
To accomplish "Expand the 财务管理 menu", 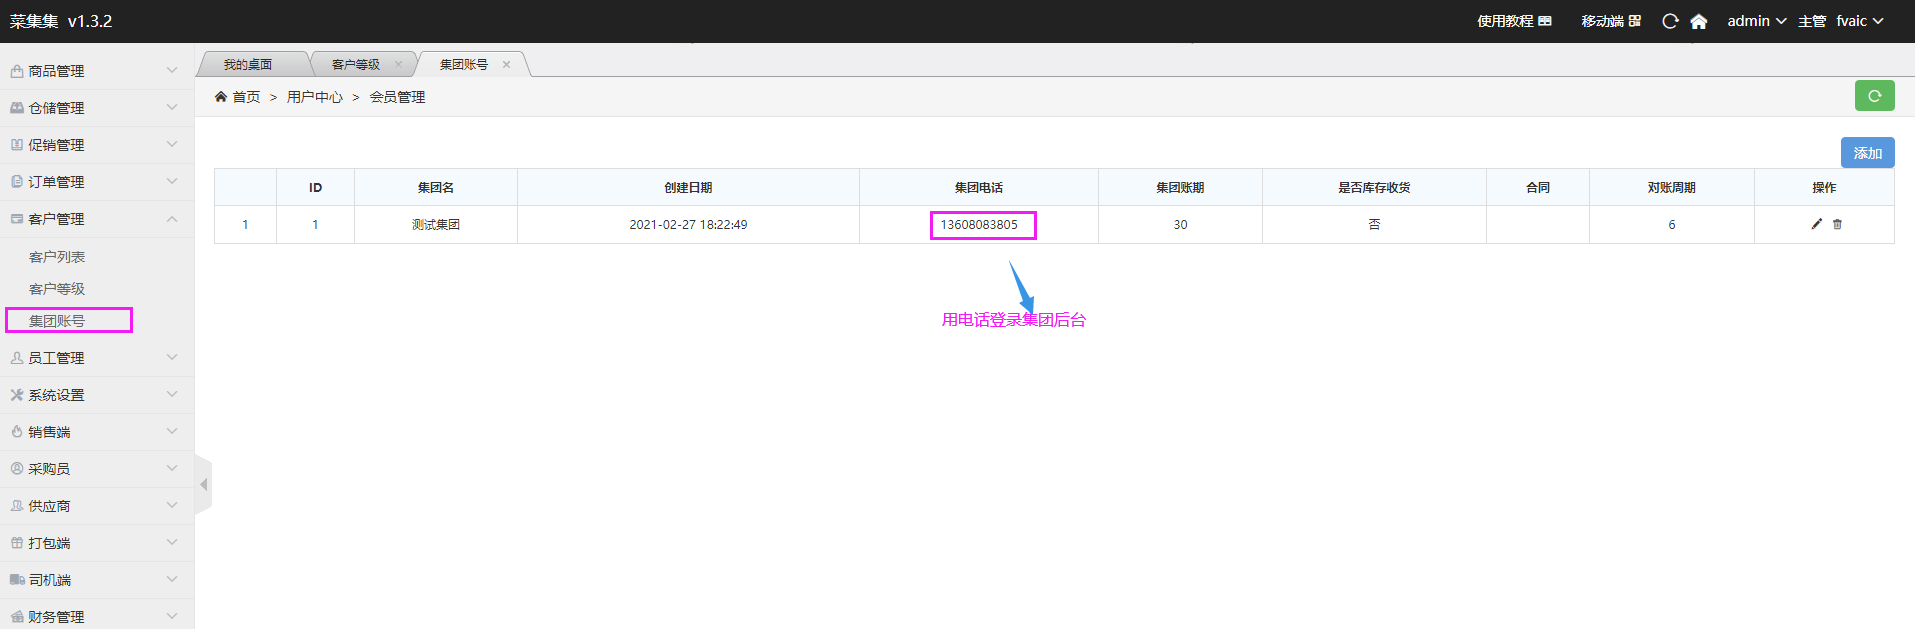I will [x=95, y=617].
